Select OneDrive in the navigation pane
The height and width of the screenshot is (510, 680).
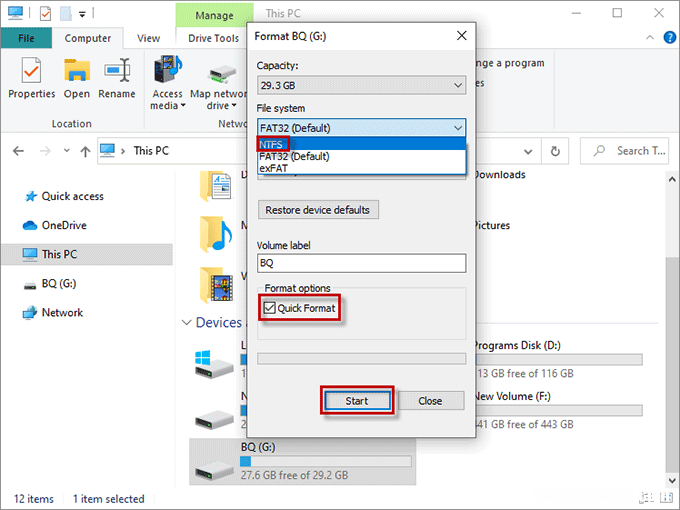[55, 226]
